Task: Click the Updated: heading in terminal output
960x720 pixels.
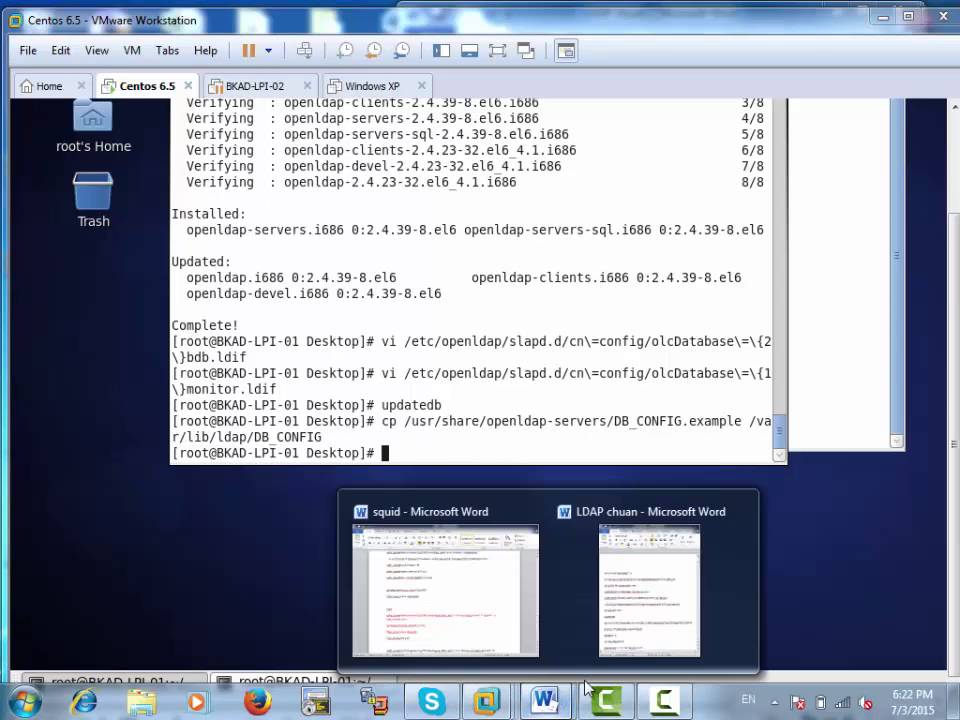Action: tap(201, 262)
